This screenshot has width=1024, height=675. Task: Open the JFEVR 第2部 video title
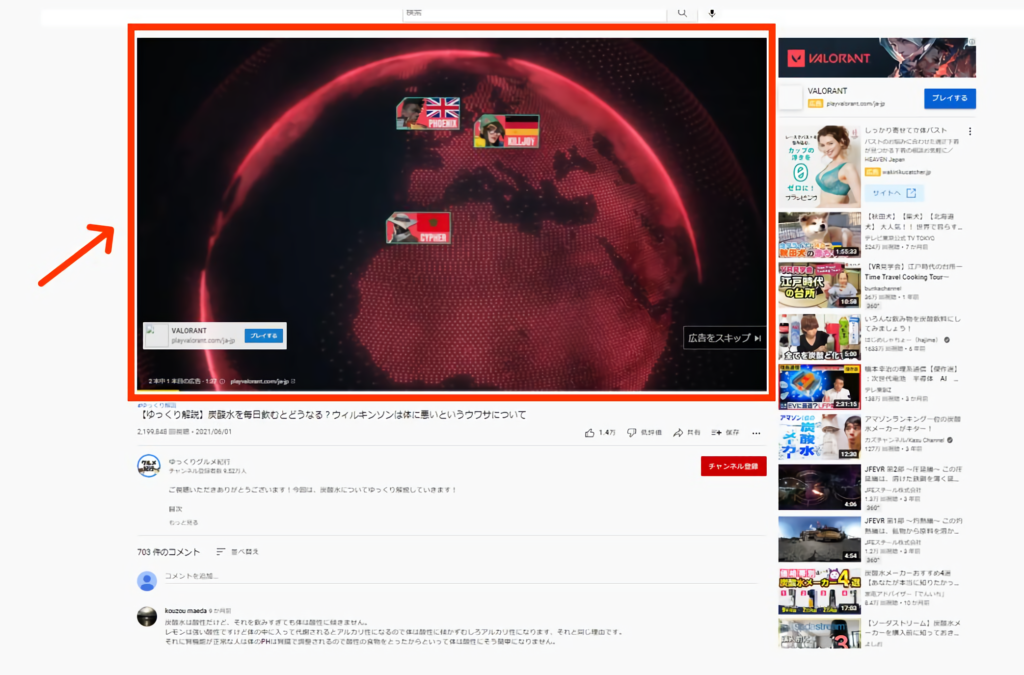913,474
